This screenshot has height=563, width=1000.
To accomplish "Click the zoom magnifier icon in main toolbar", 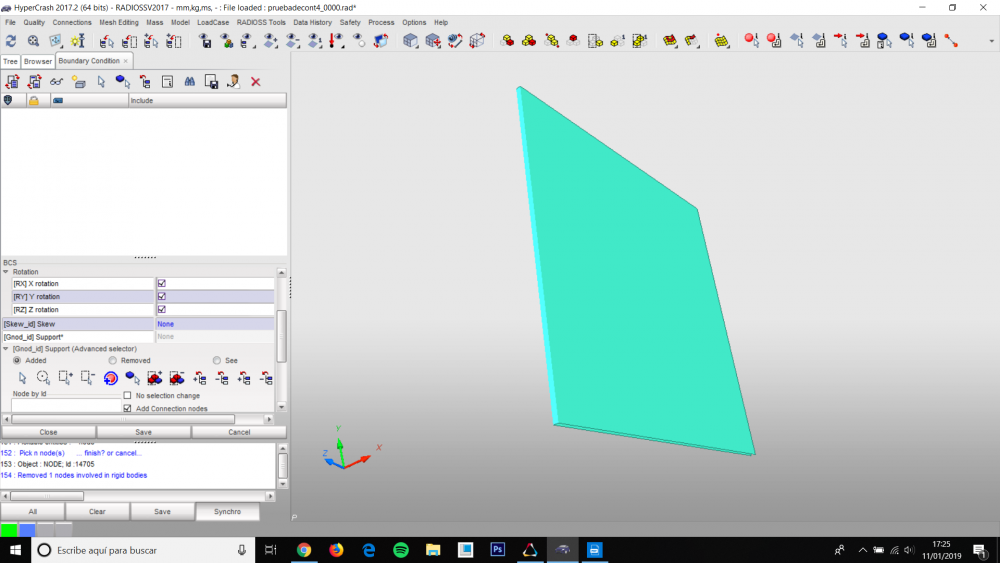I will click(33, 41).
